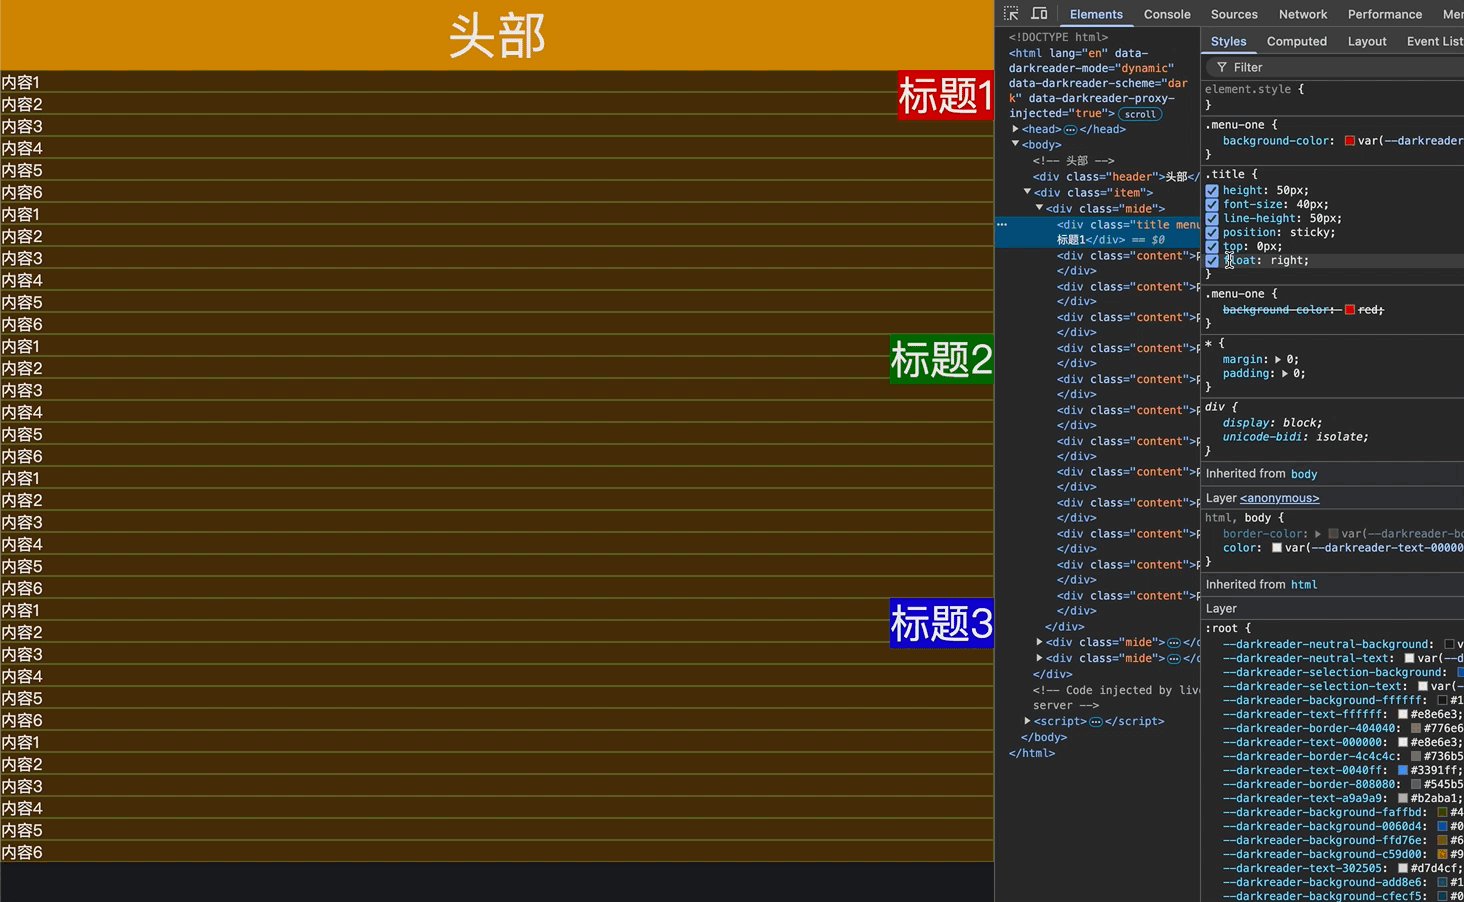The width and height of the screenshot is (1464, 902).
Task: Expand the head element node
Action: tap(1015, 129)
